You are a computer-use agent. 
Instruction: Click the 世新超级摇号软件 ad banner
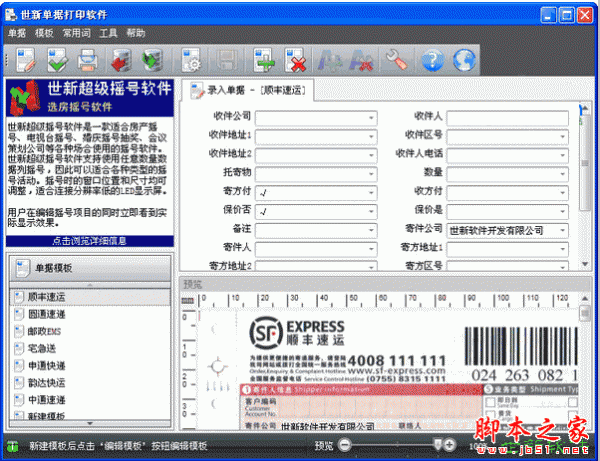(90, 98)
